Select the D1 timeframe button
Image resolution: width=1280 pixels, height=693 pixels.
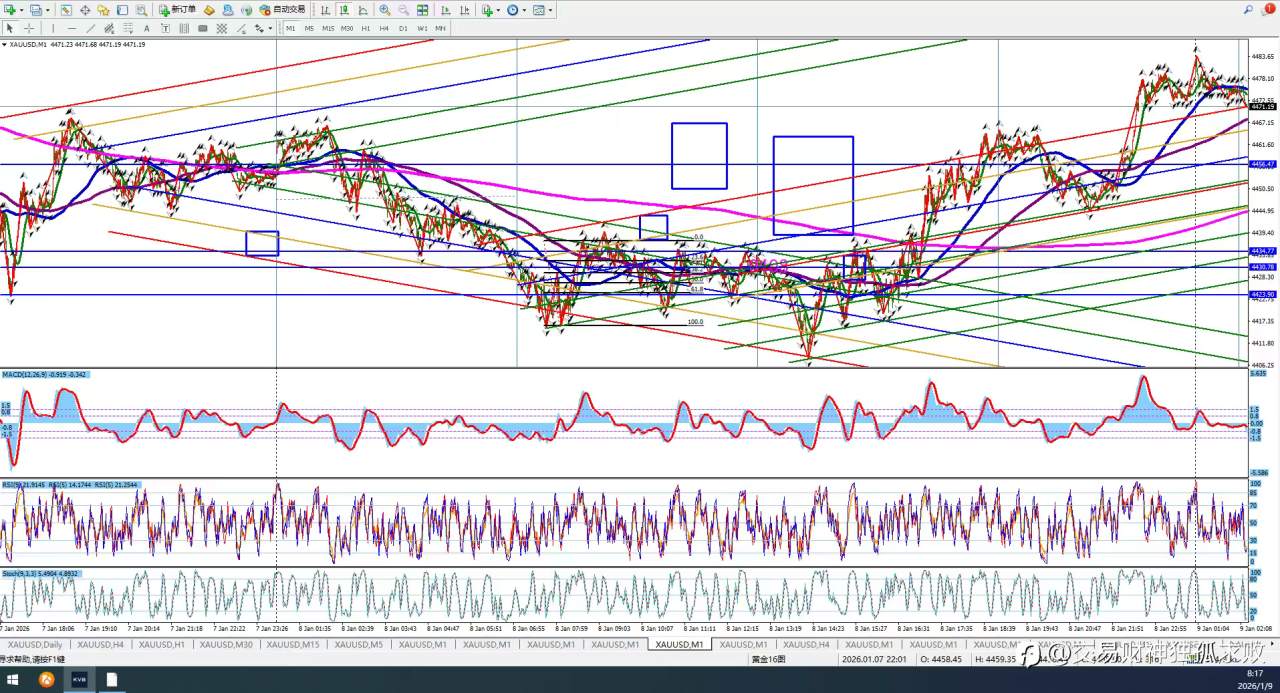pos(403,28)
